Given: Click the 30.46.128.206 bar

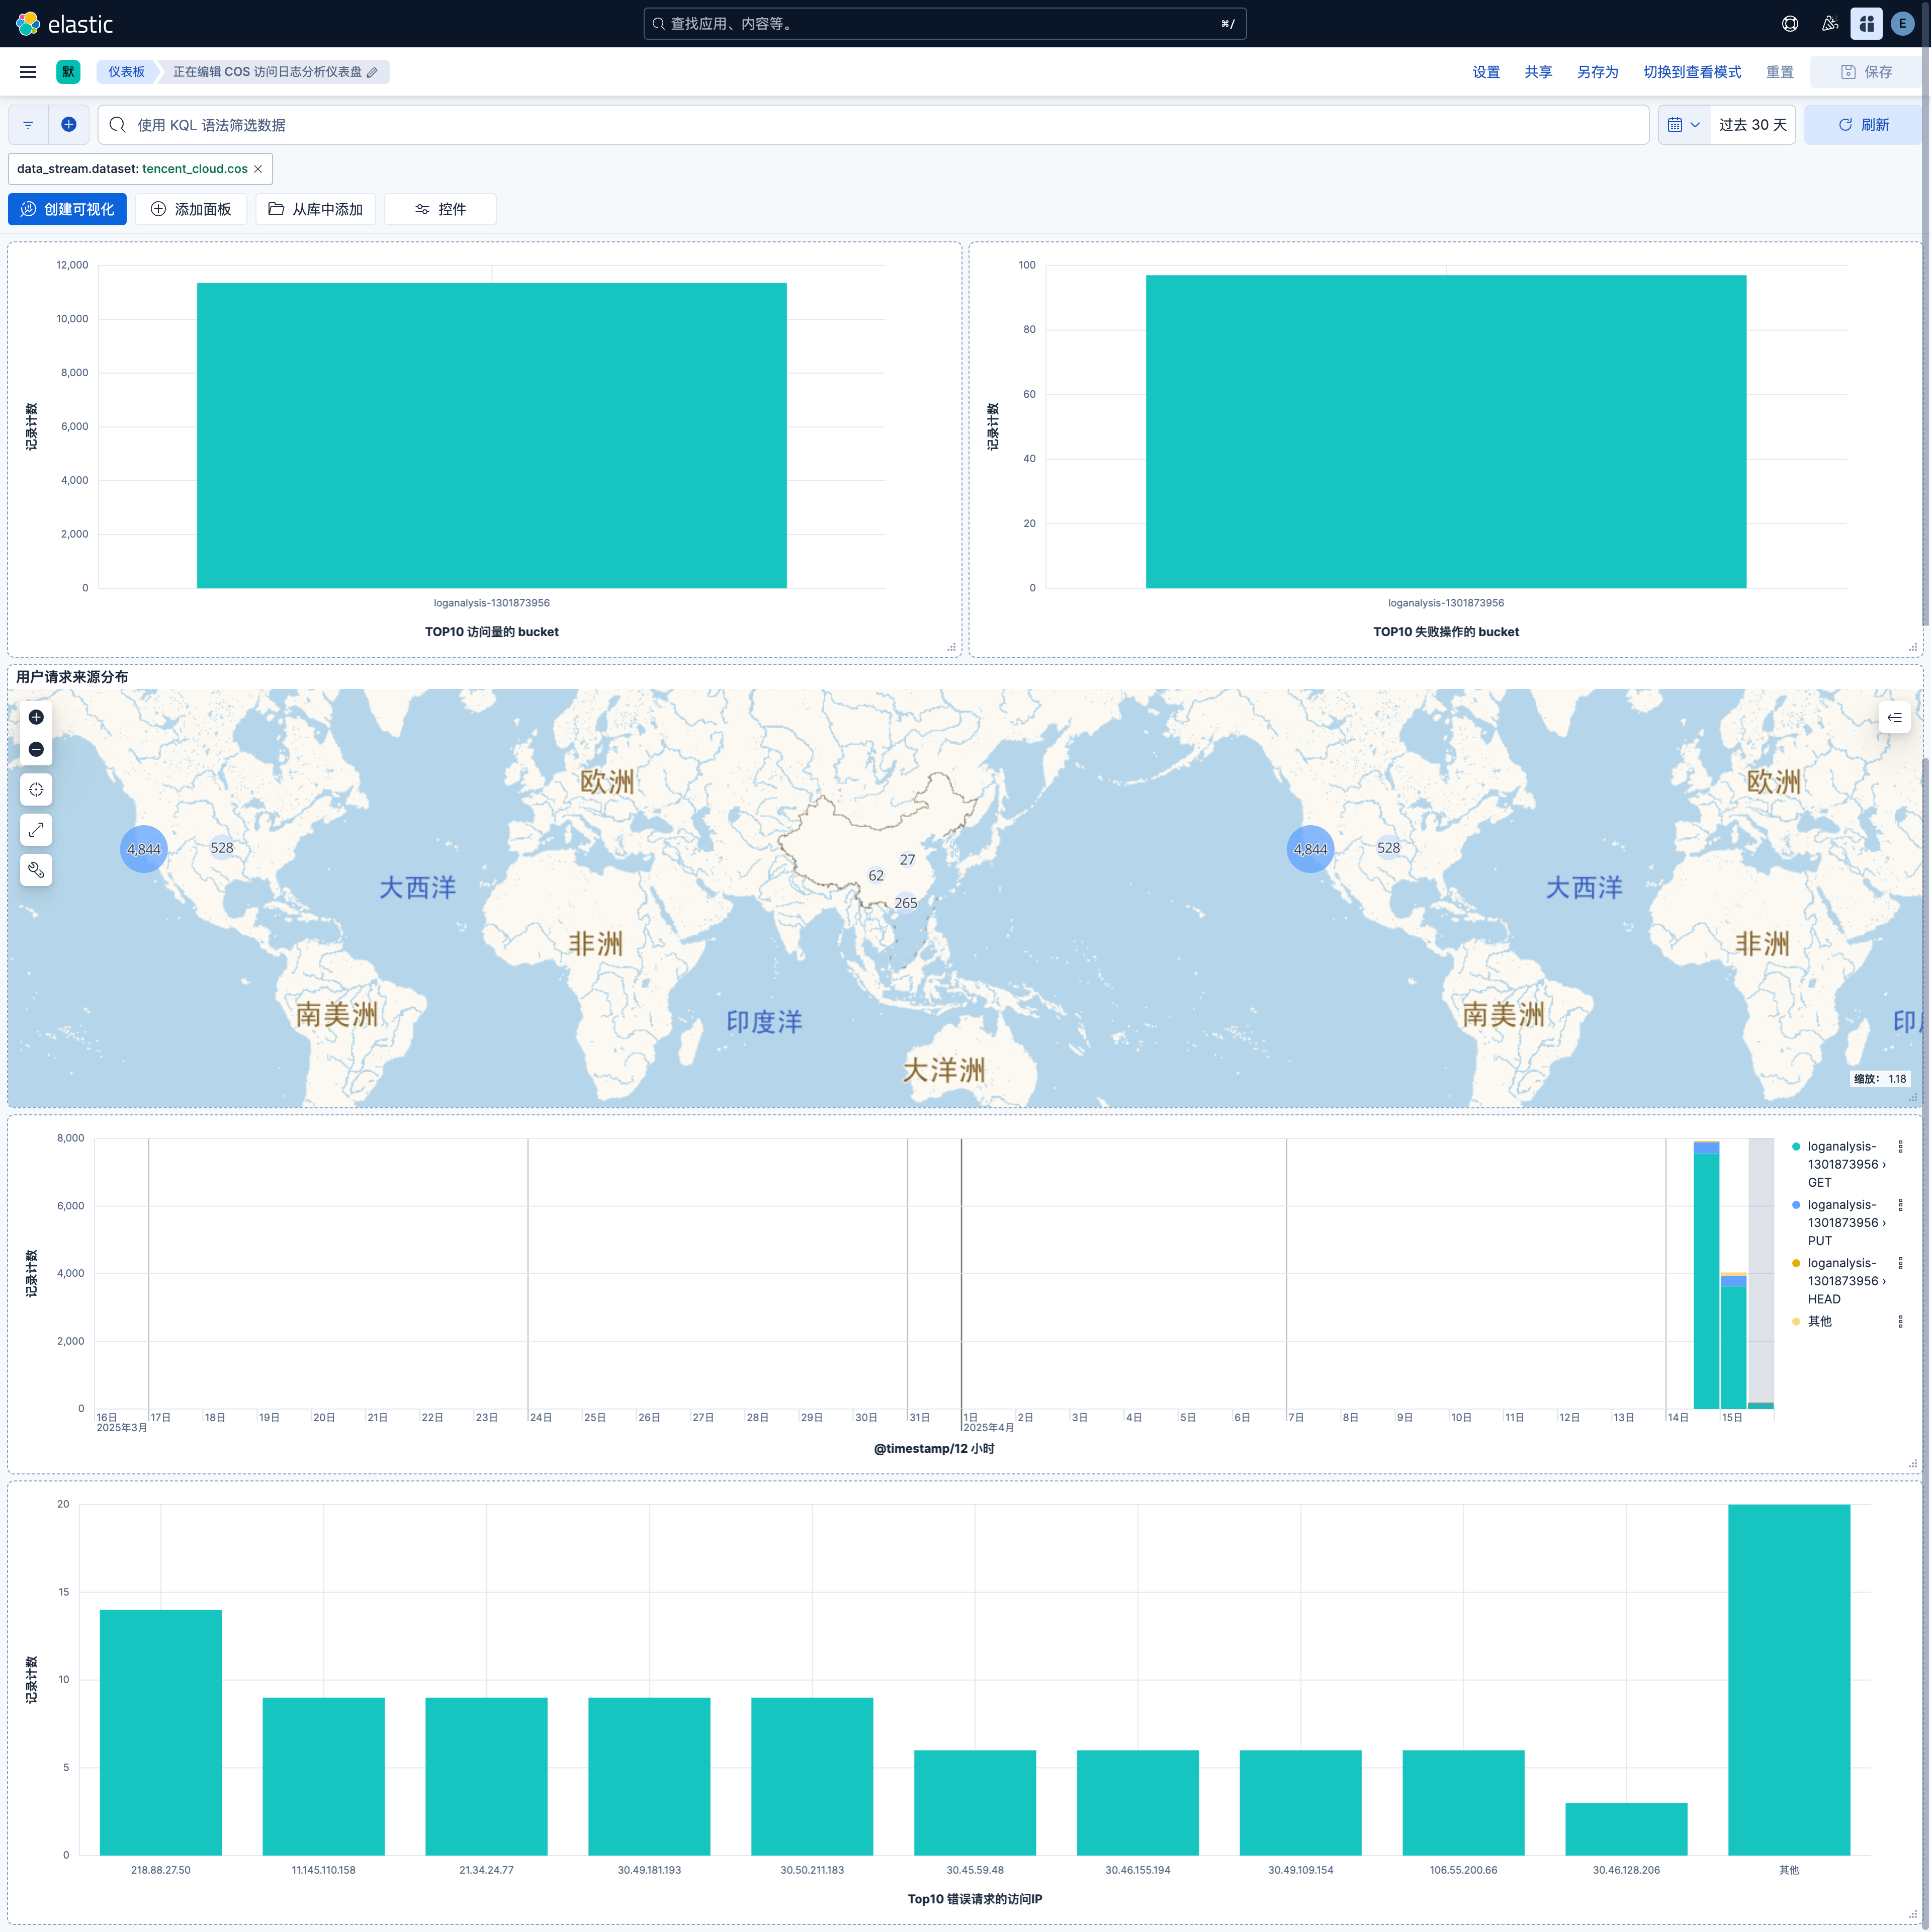Looking at the screenshot, I should coord(1625,1829).
